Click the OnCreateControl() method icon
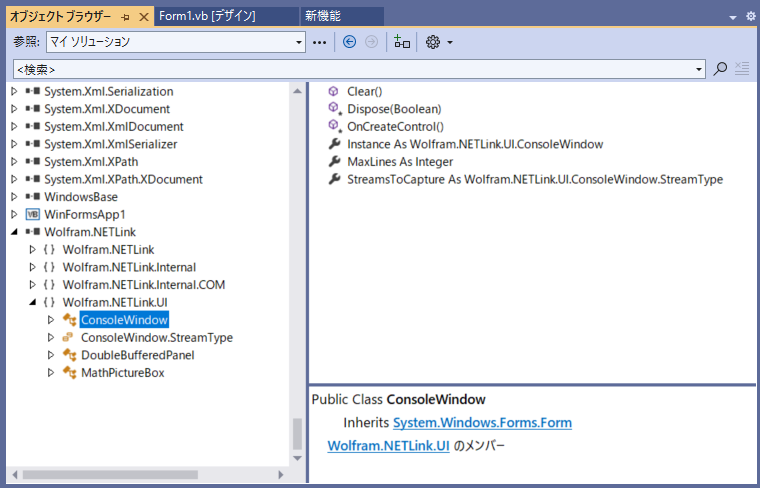Viewport: 760px width, 488px height. [x=334, y=126]
